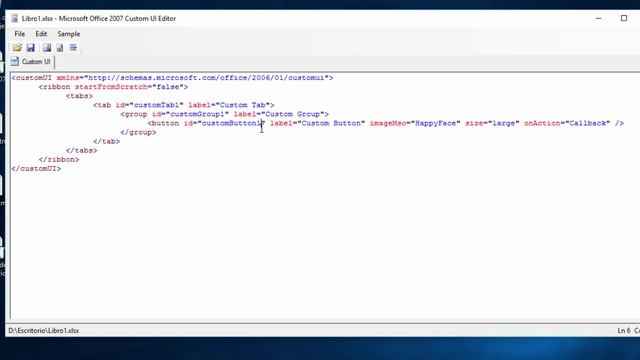Click the Generate Callbacks toolbar icon
The image size is (640, 360).
[73, 48]
